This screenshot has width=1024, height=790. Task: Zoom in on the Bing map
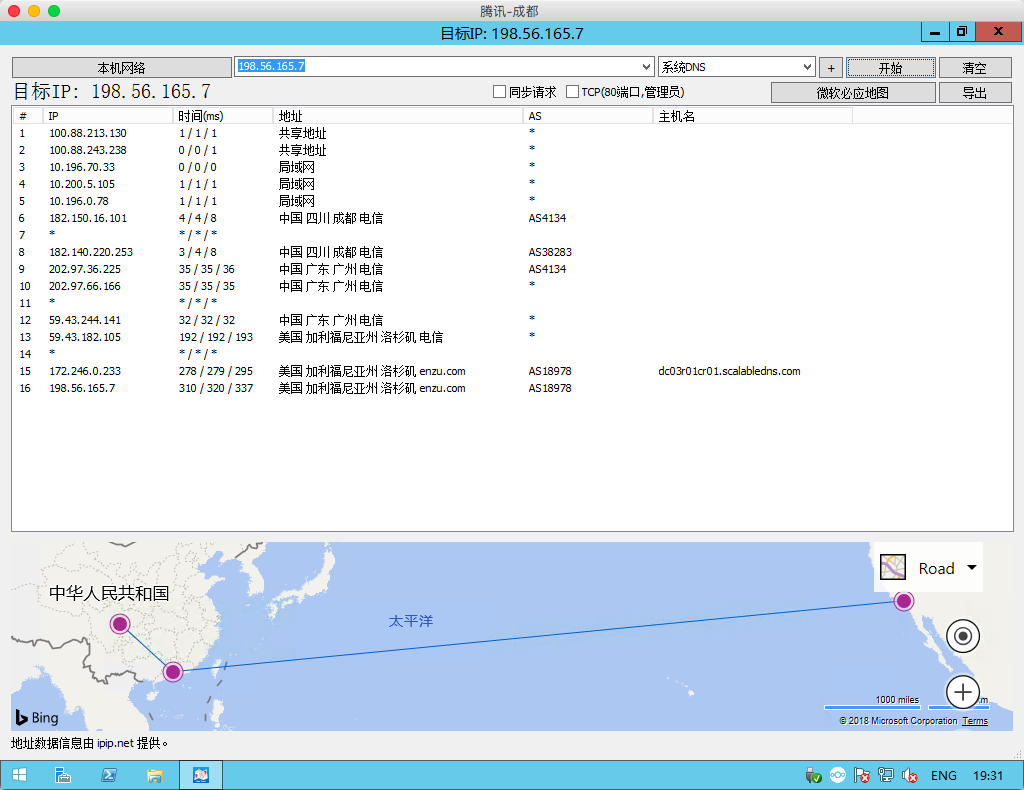tap(963, 692)
